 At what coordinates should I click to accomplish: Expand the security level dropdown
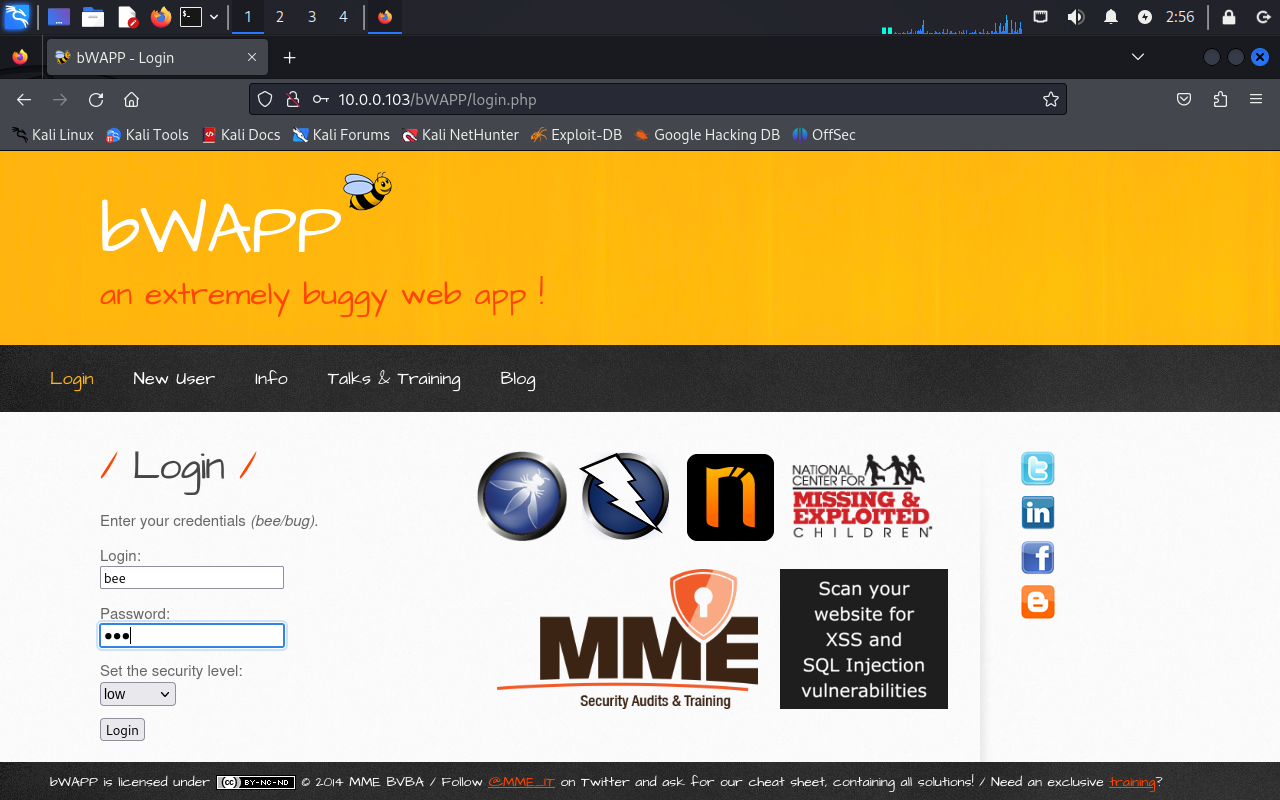click(138, 694)
